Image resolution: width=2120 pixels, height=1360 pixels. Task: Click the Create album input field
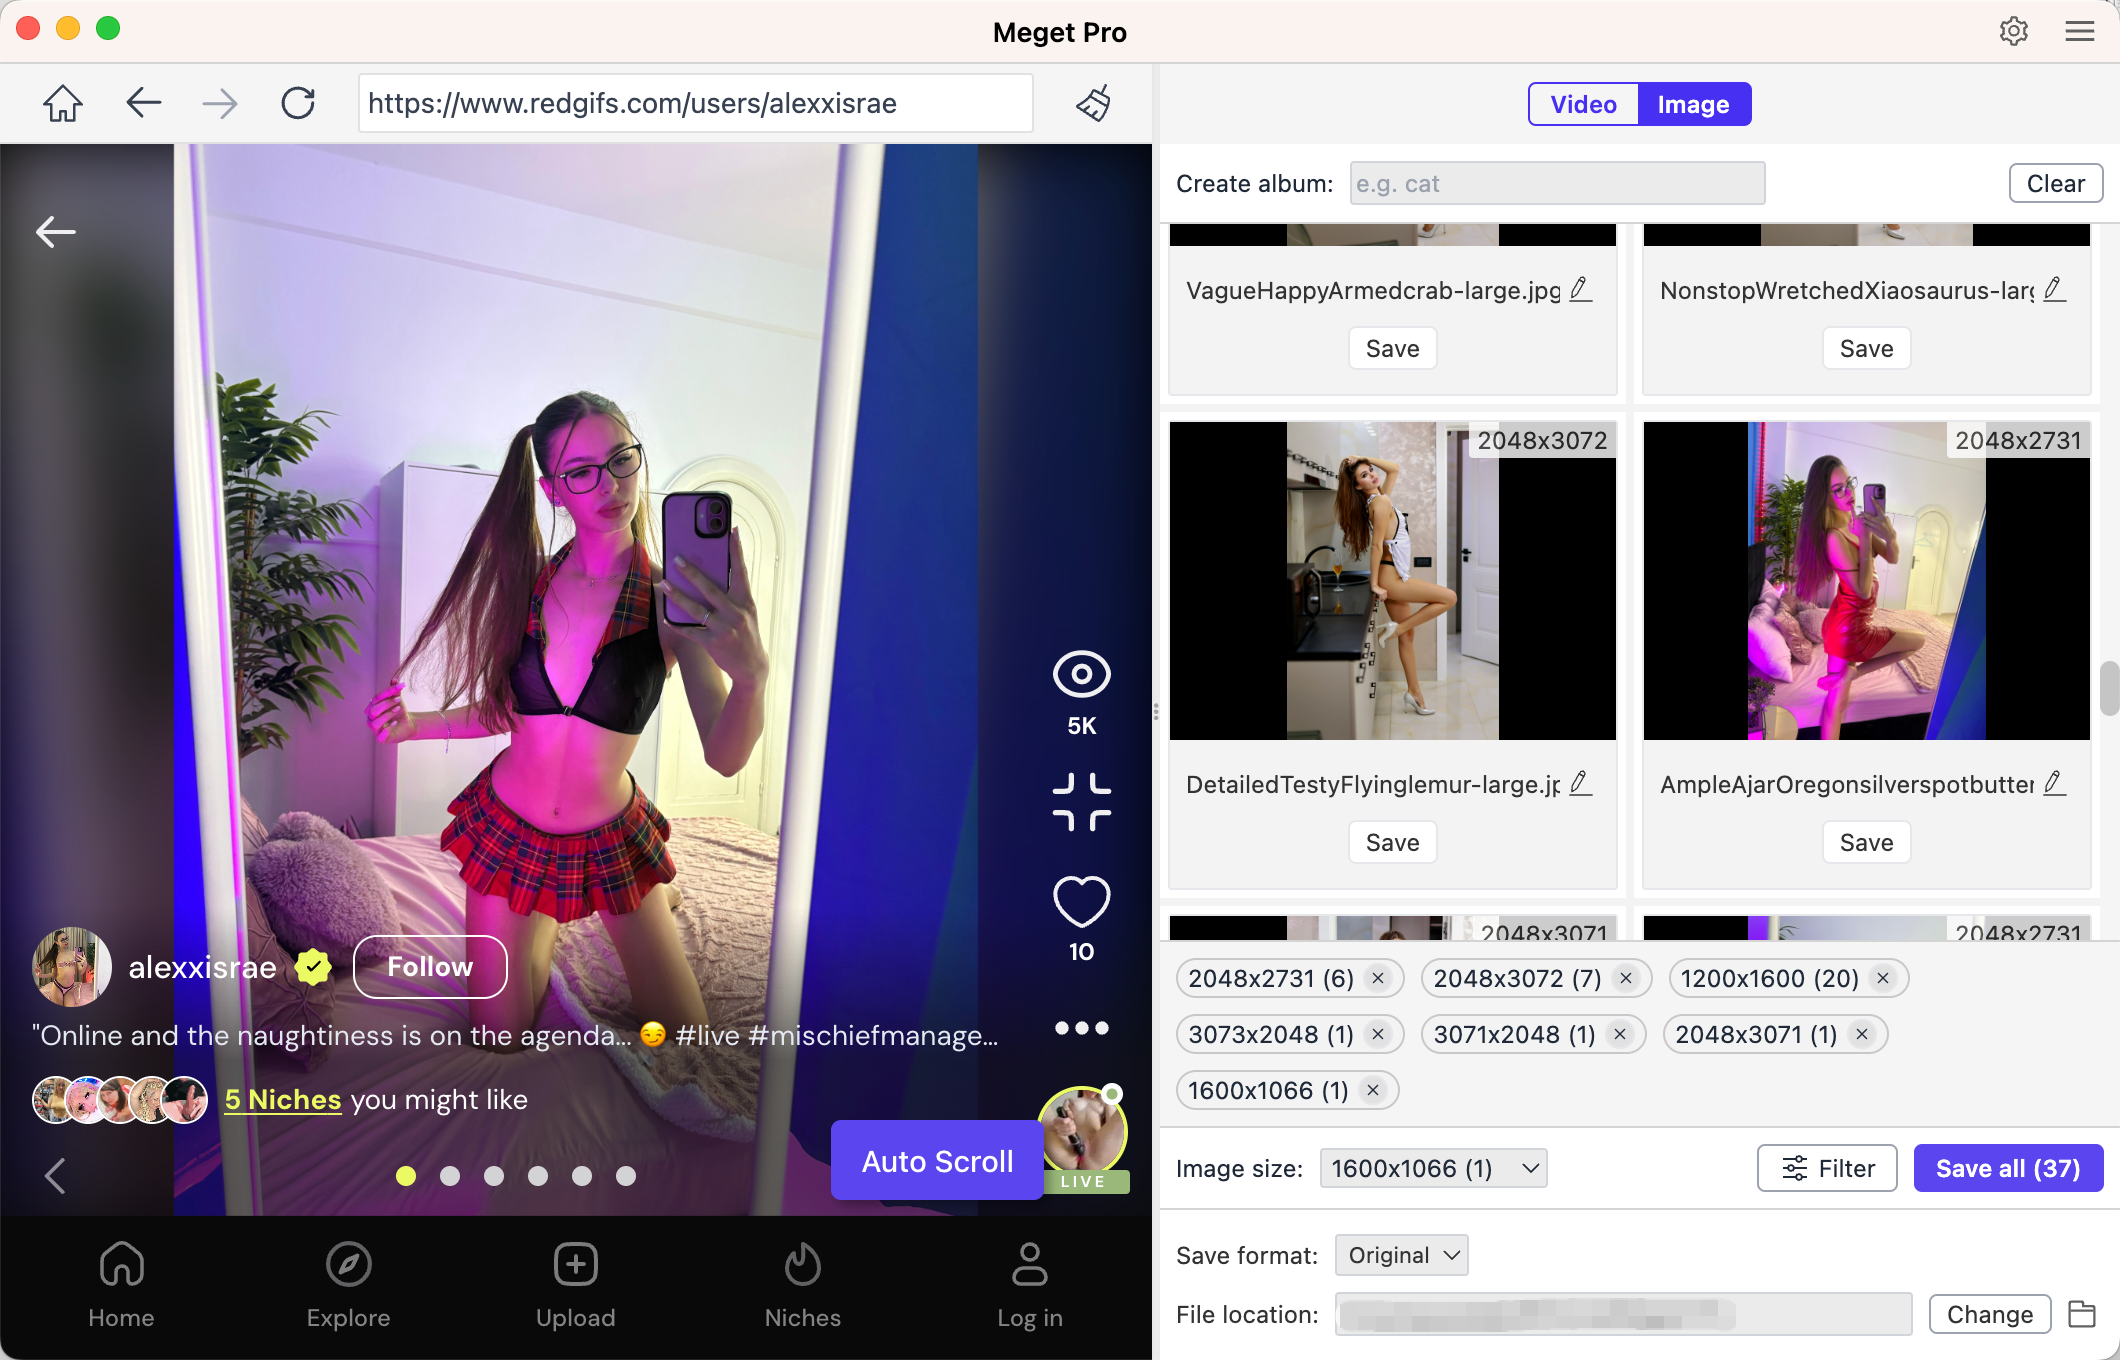[1556, 183]
